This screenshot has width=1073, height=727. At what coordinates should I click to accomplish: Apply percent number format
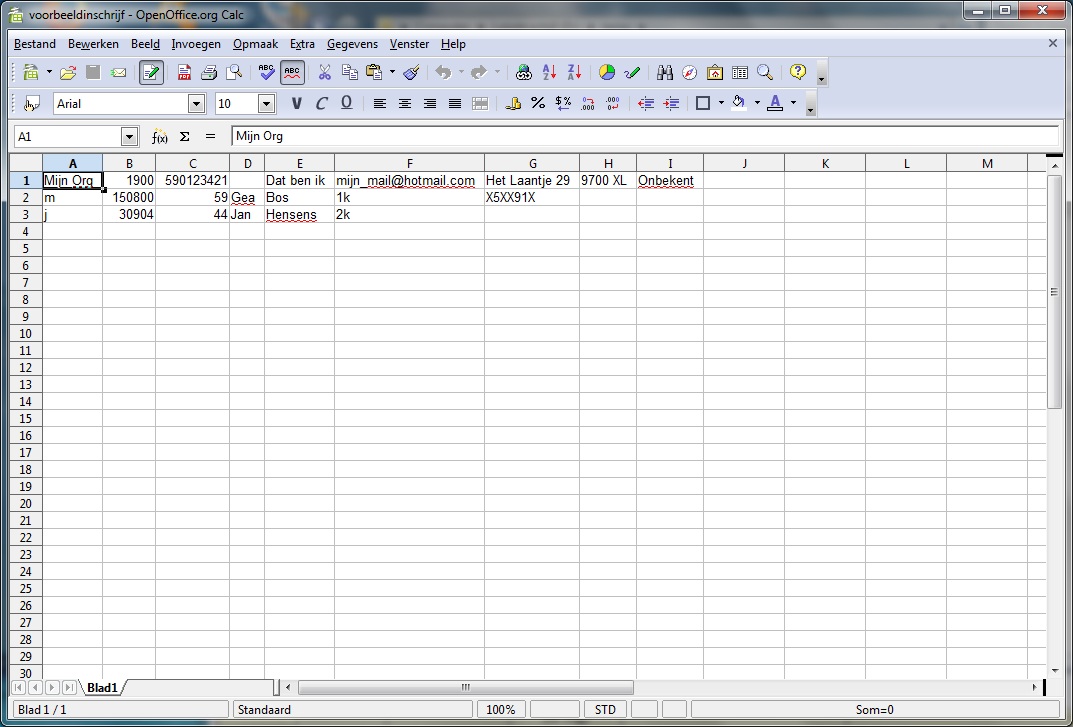[538, 103]
